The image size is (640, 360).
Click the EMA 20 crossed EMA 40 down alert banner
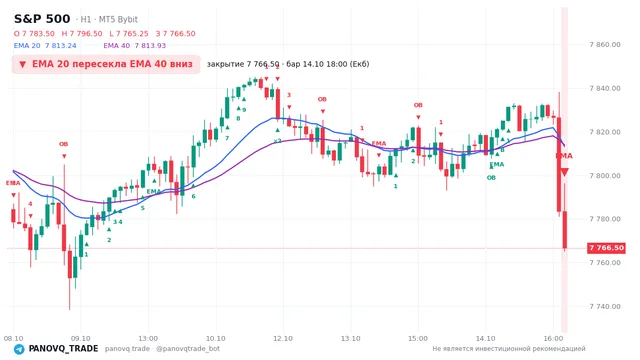tap(106, 64)
